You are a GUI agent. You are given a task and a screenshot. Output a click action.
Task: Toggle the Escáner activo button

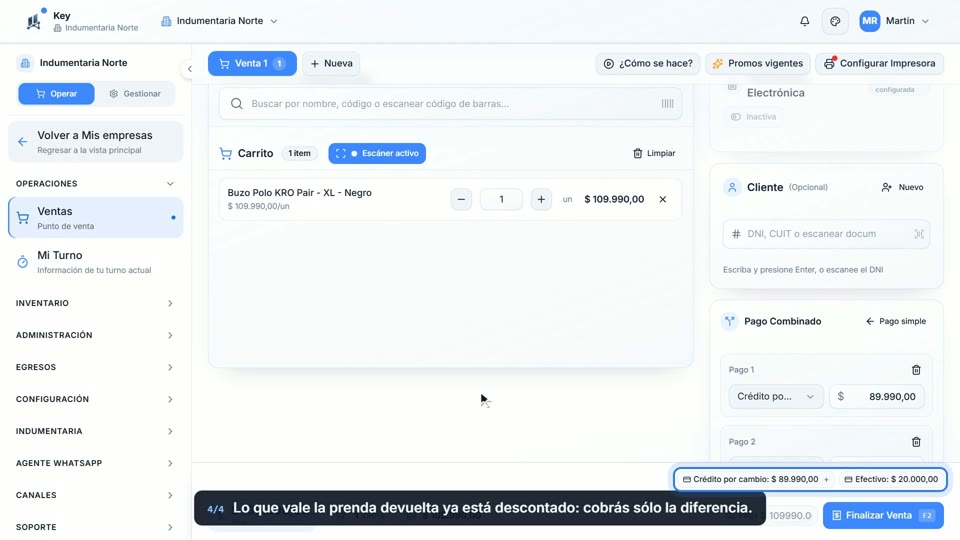[377, 153]
